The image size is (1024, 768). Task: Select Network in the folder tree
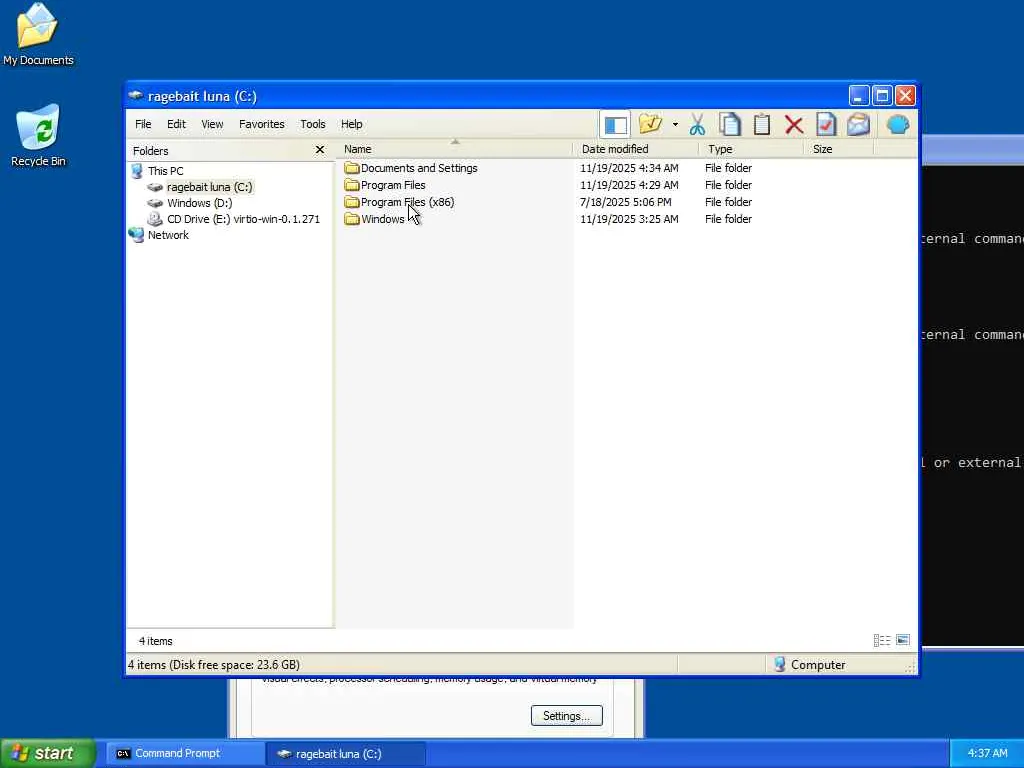tap(168, 235)
